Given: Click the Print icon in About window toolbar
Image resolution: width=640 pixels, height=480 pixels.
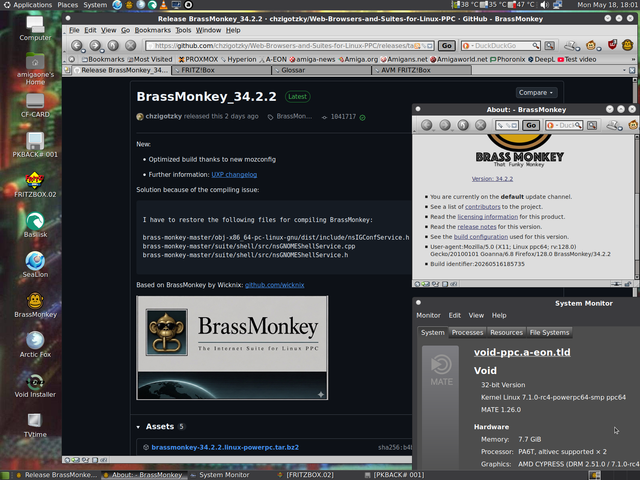Looking at the screenshot, I should coord(613,125).
